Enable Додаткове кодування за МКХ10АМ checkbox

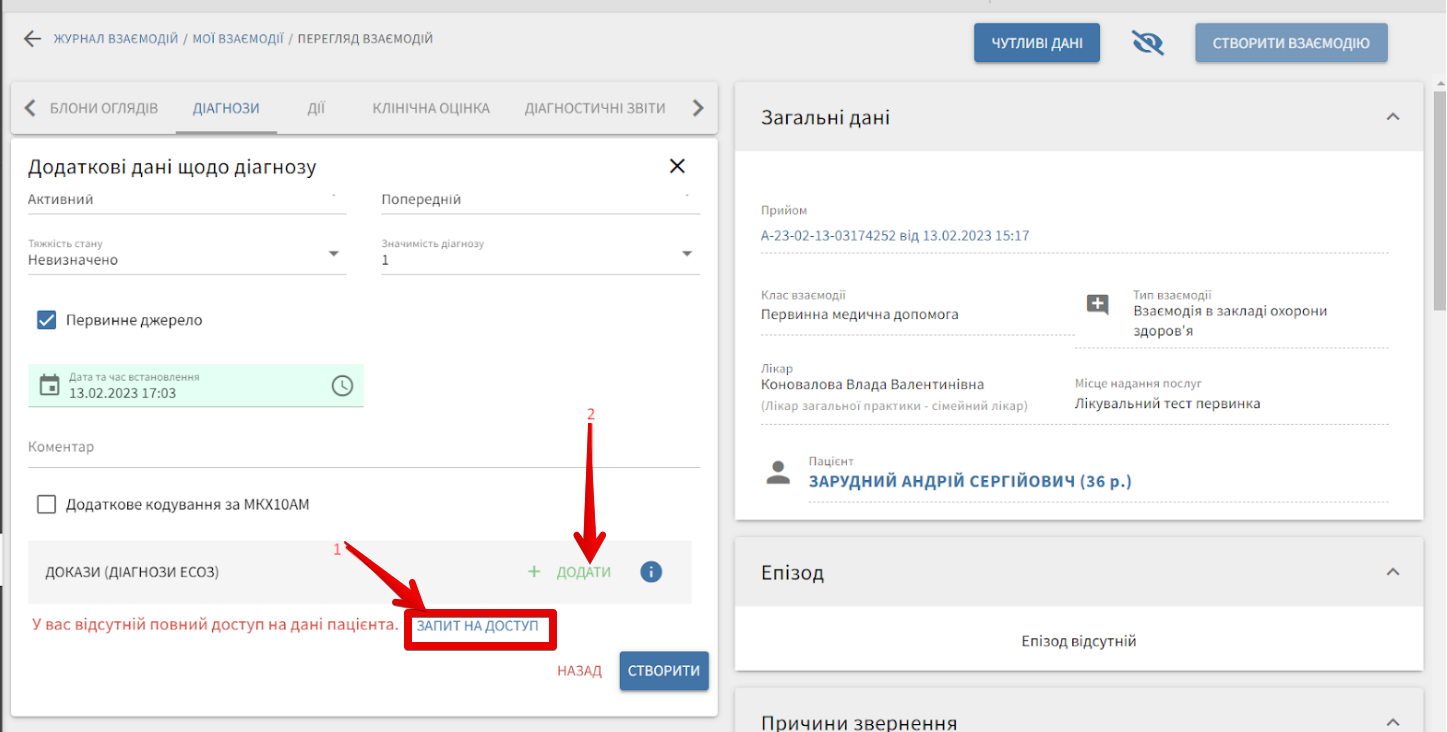tap(46, 504)
